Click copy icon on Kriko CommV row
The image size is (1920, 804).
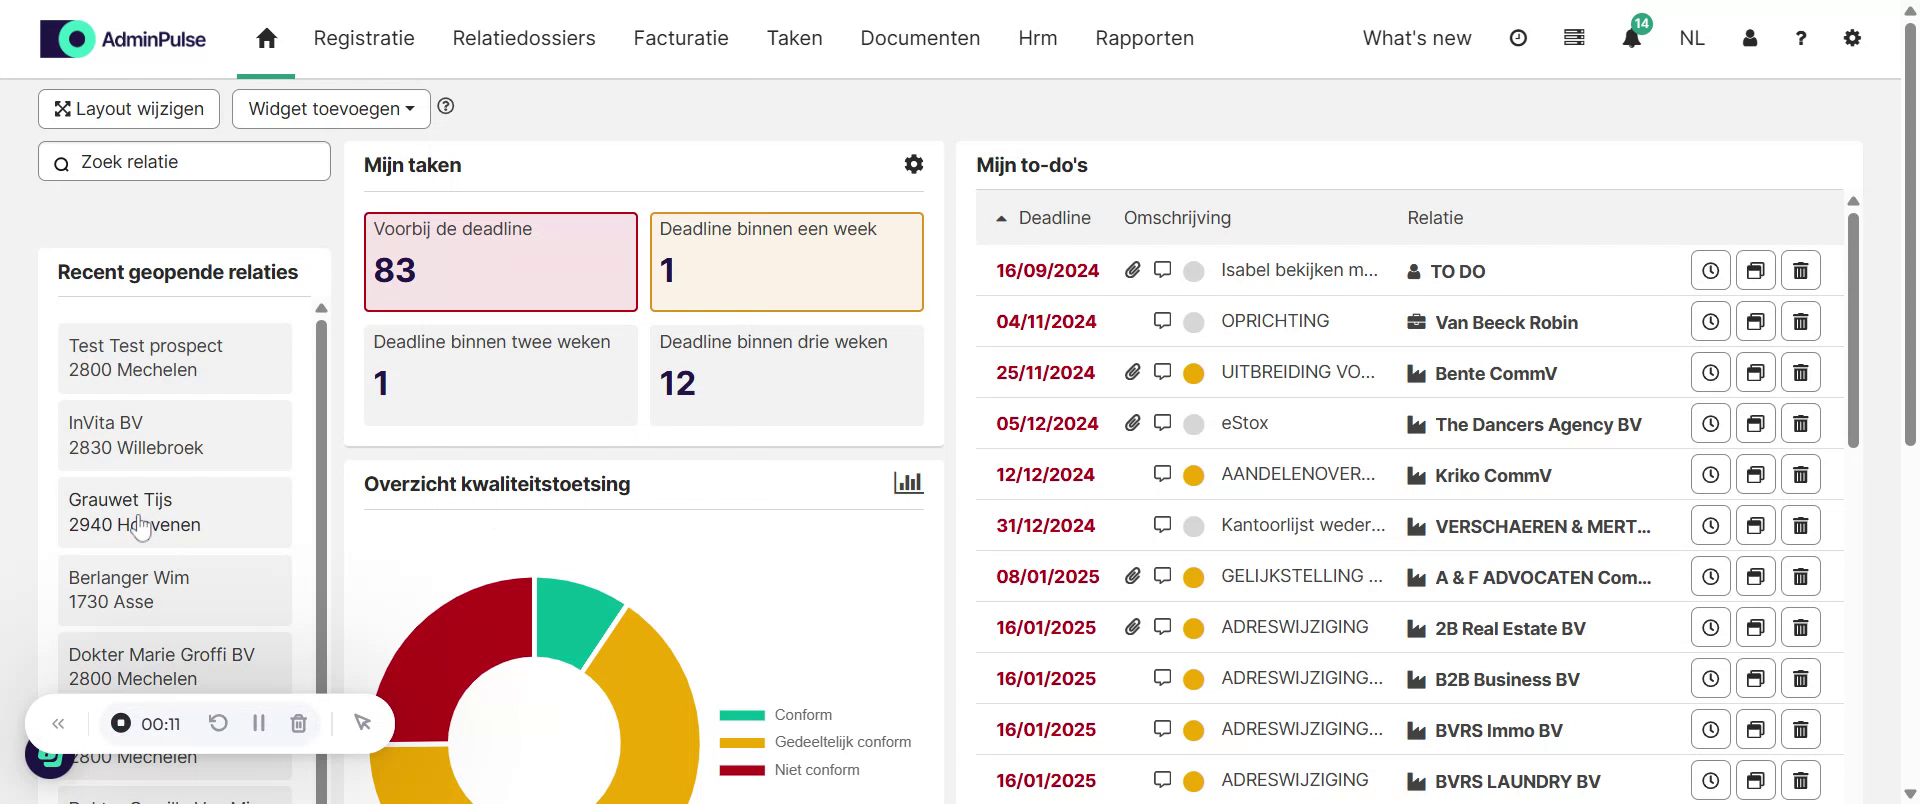tap(1755, 475)
